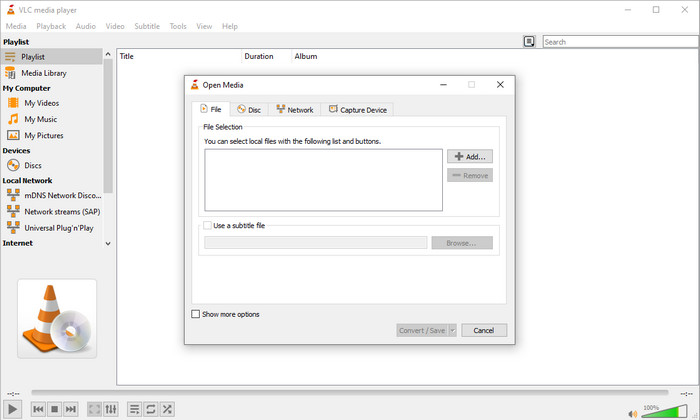
Task: Select Universal Plug'n'Play item
Action: pyautogui.click(x=52, y=228)
